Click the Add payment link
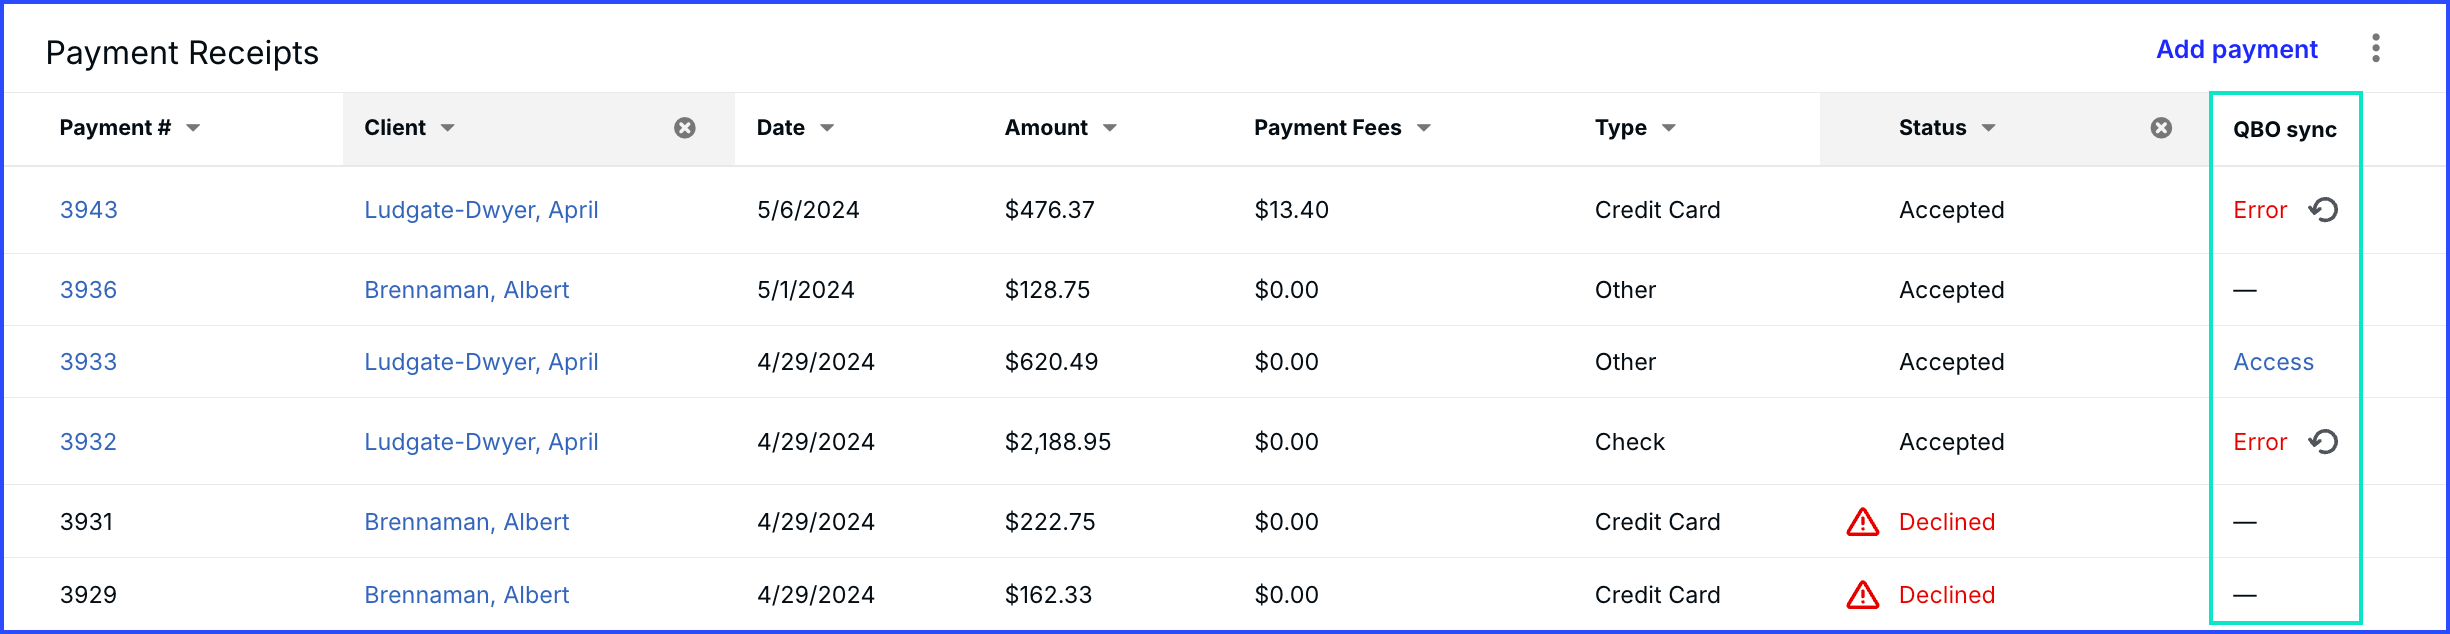Image resolution: width=2450 pixels, height=634 pixels. 2236,49
